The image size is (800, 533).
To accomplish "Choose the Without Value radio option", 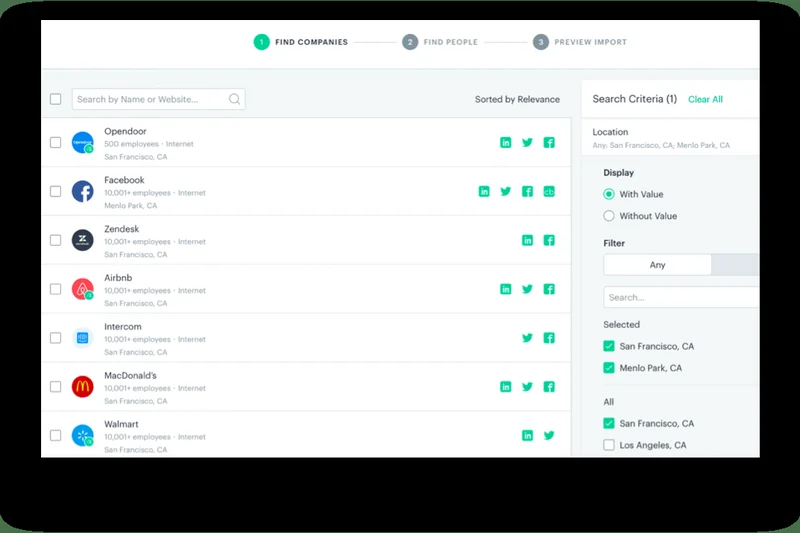I will 609,216.
